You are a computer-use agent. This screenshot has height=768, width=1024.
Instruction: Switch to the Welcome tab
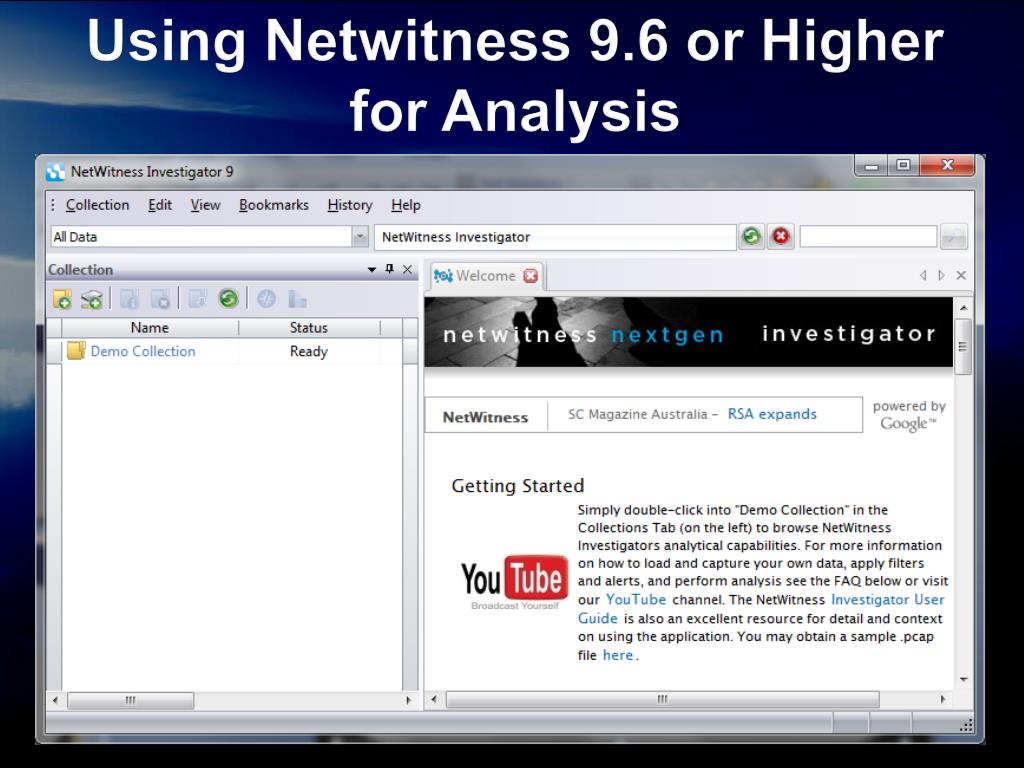[x=486, y=276]
